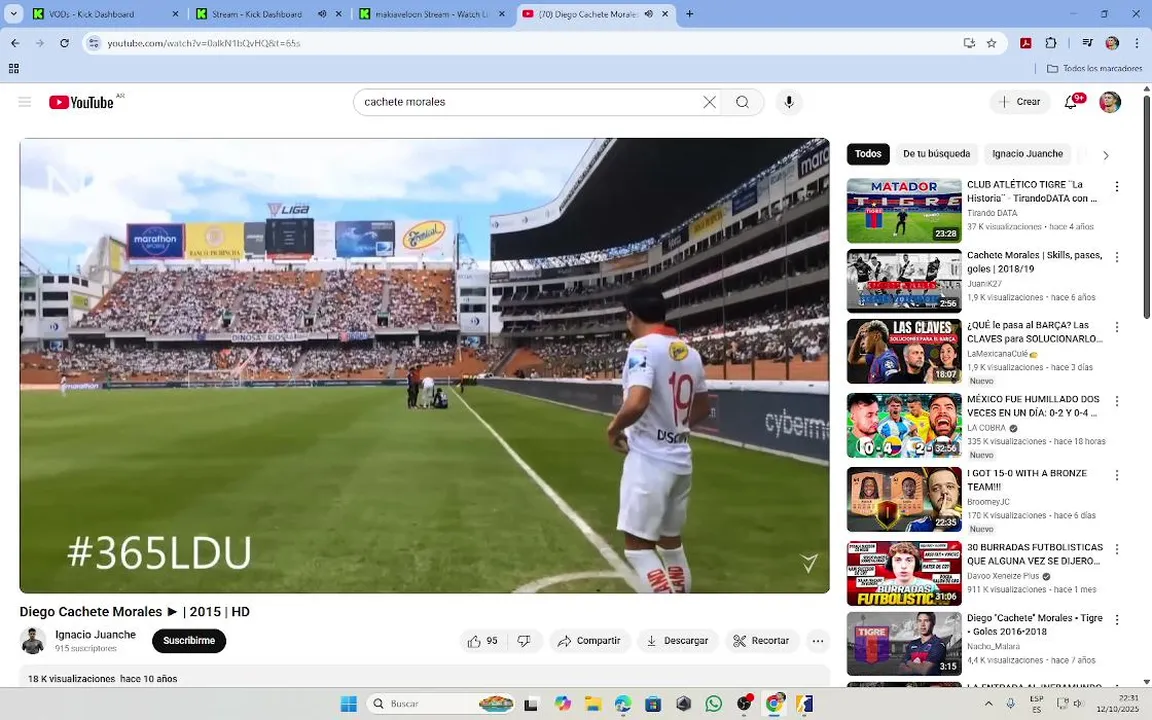The width and height of the screenshot is (1152, 720).
Task: Open options for CLUB ATLÉTICO TIGRE video
Action: 1117,187
